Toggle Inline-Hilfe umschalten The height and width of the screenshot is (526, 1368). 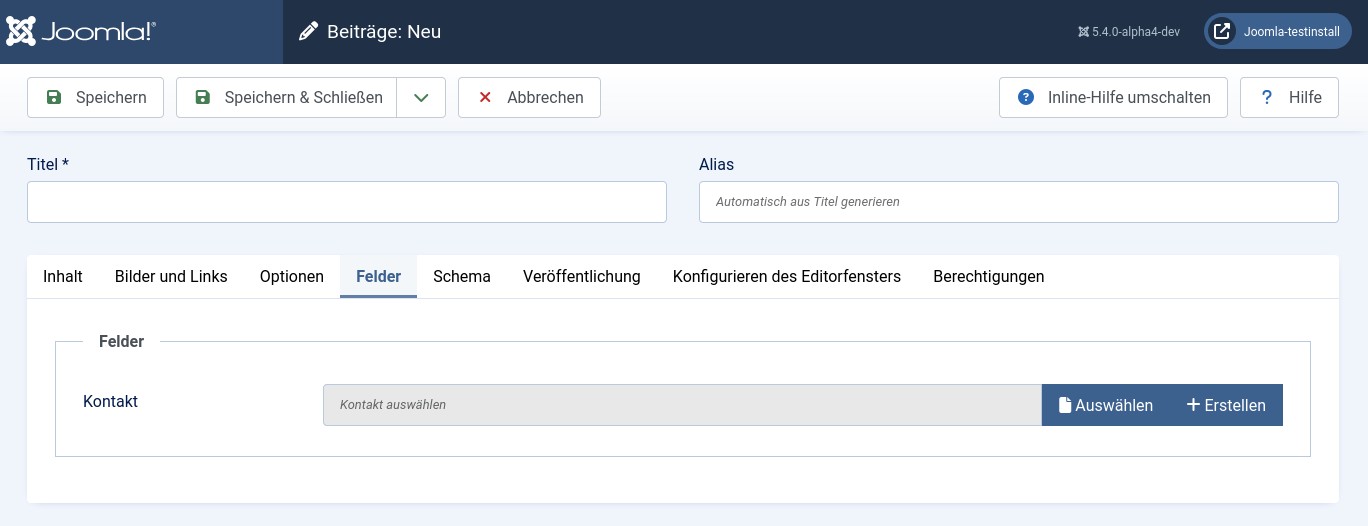[x=1113, y=98]
